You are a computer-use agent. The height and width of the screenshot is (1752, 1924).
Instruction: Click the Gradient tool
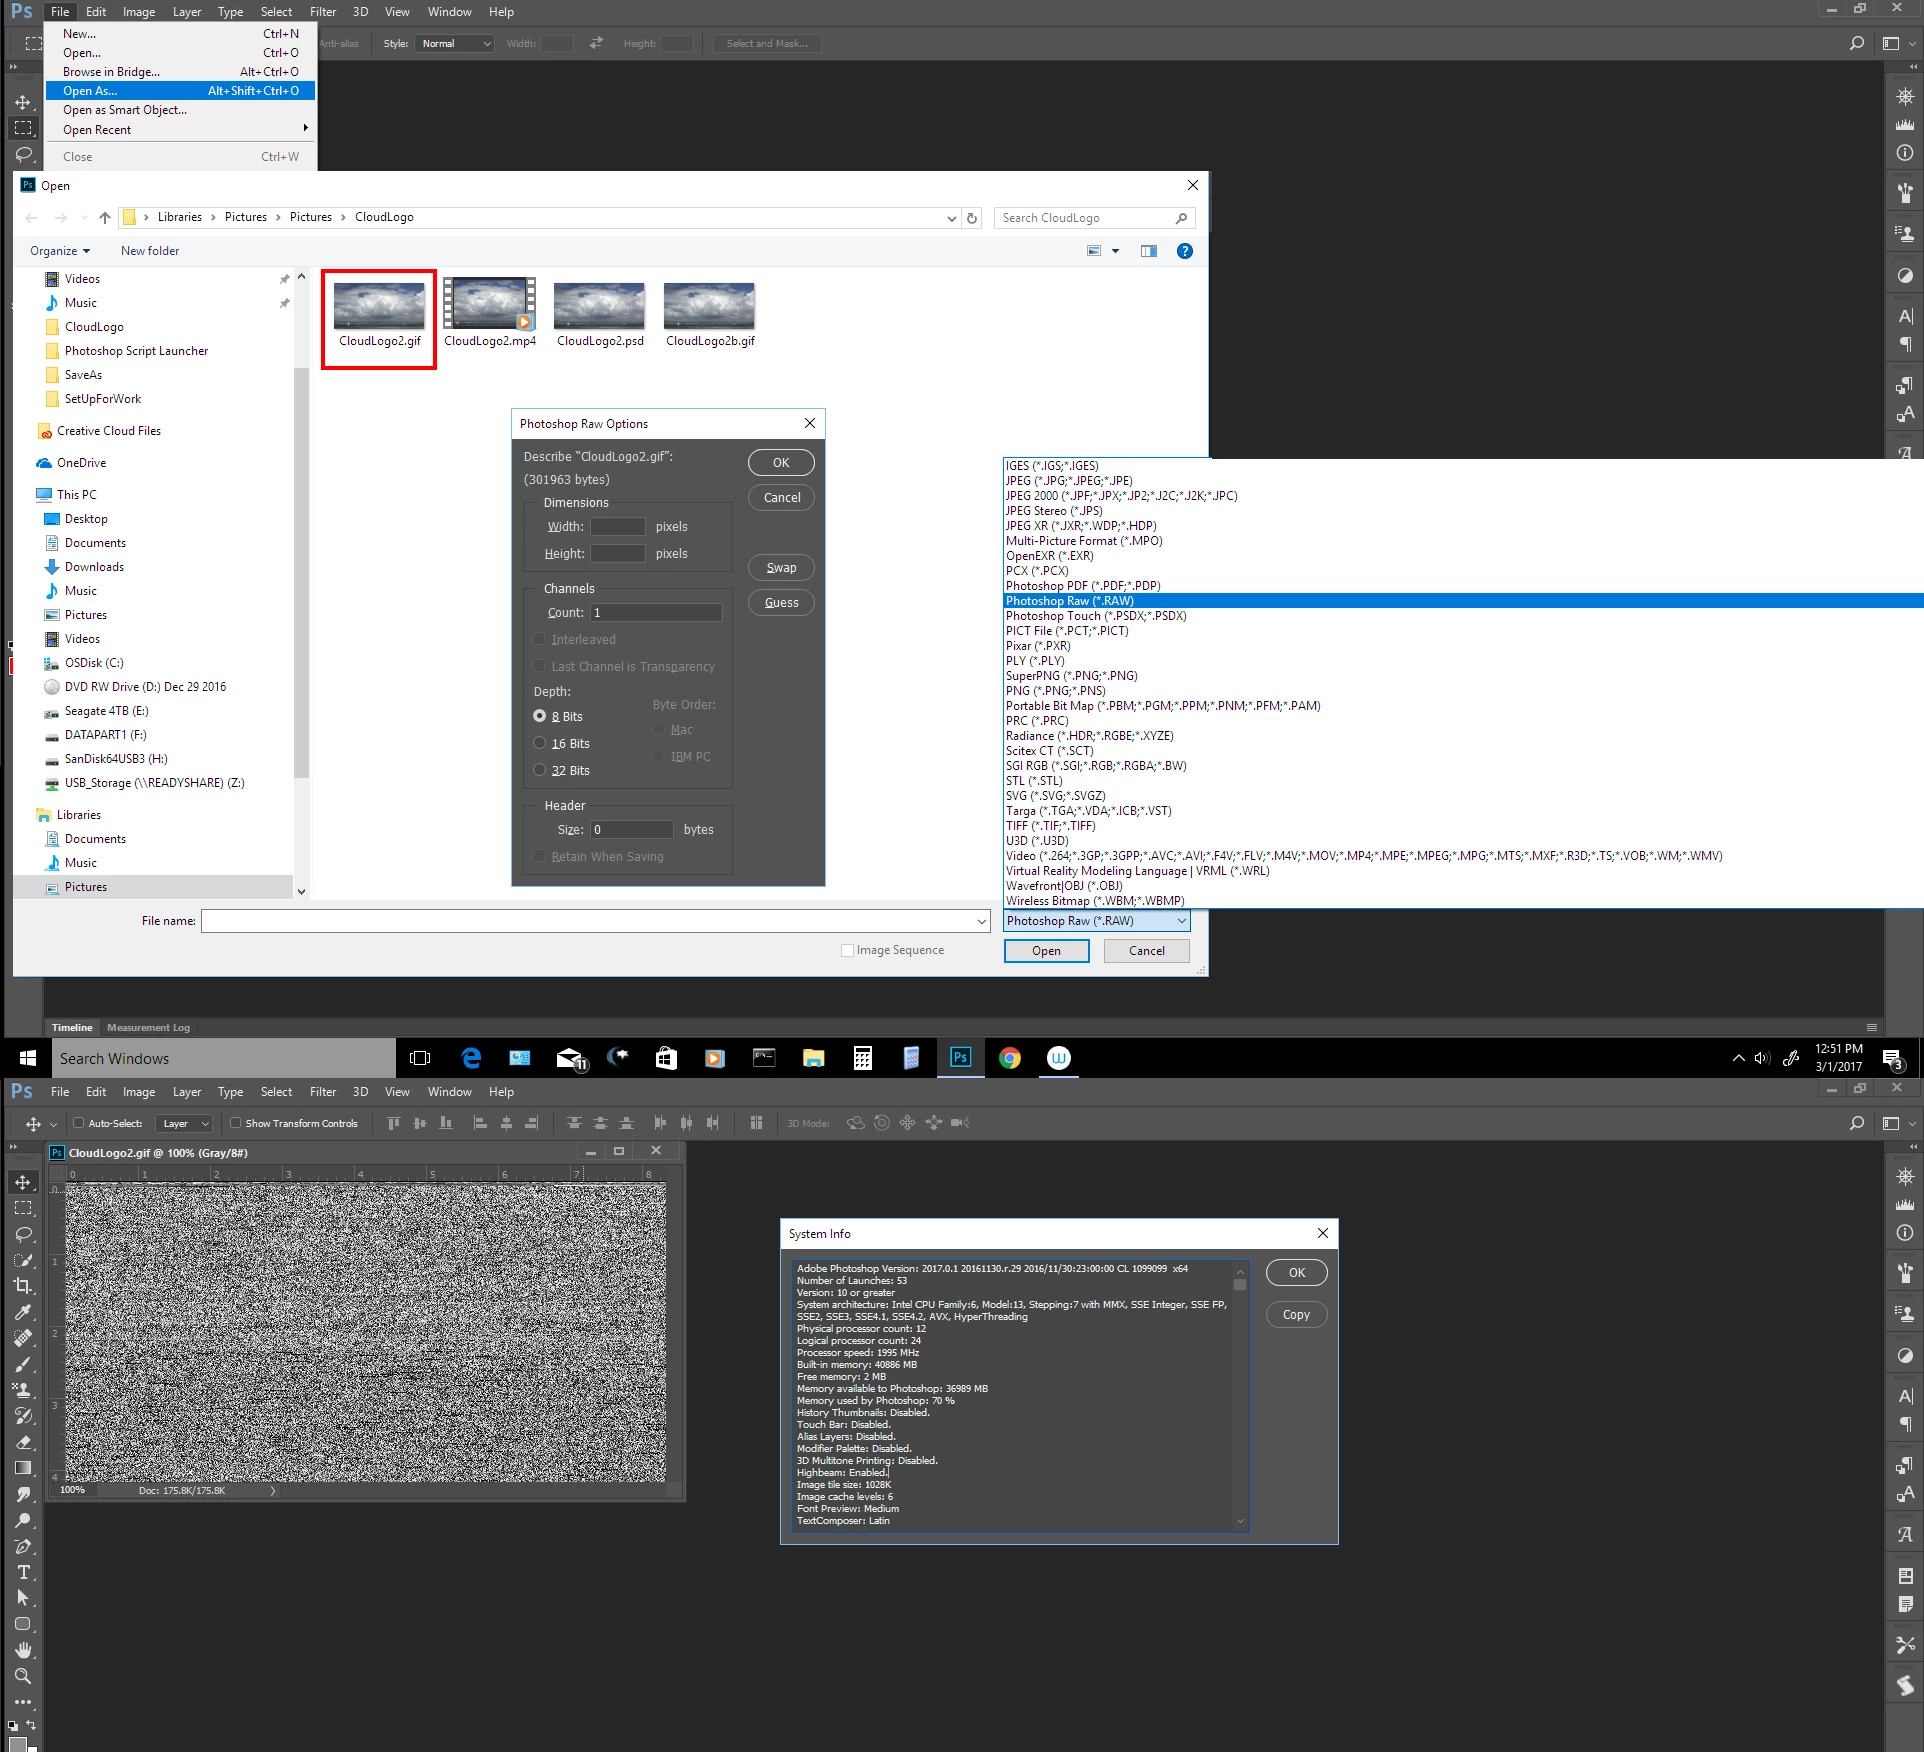pyautogui.click(x=23, y=1467)
